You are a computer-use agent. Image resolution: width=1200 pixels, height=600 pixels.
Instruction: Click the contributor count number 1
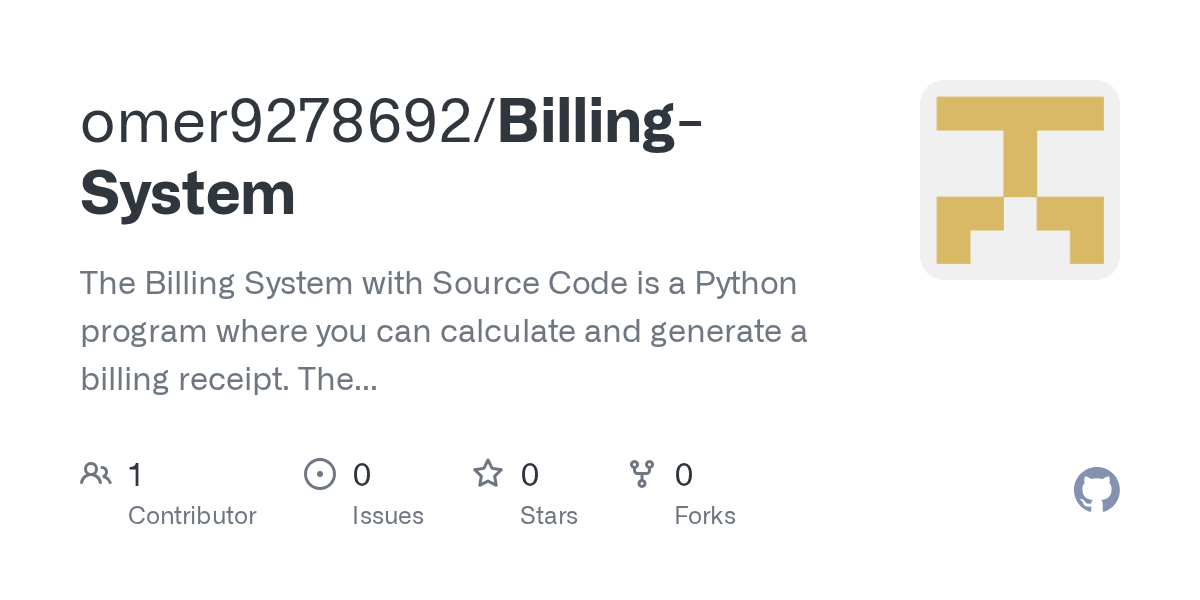click(135, 474)
